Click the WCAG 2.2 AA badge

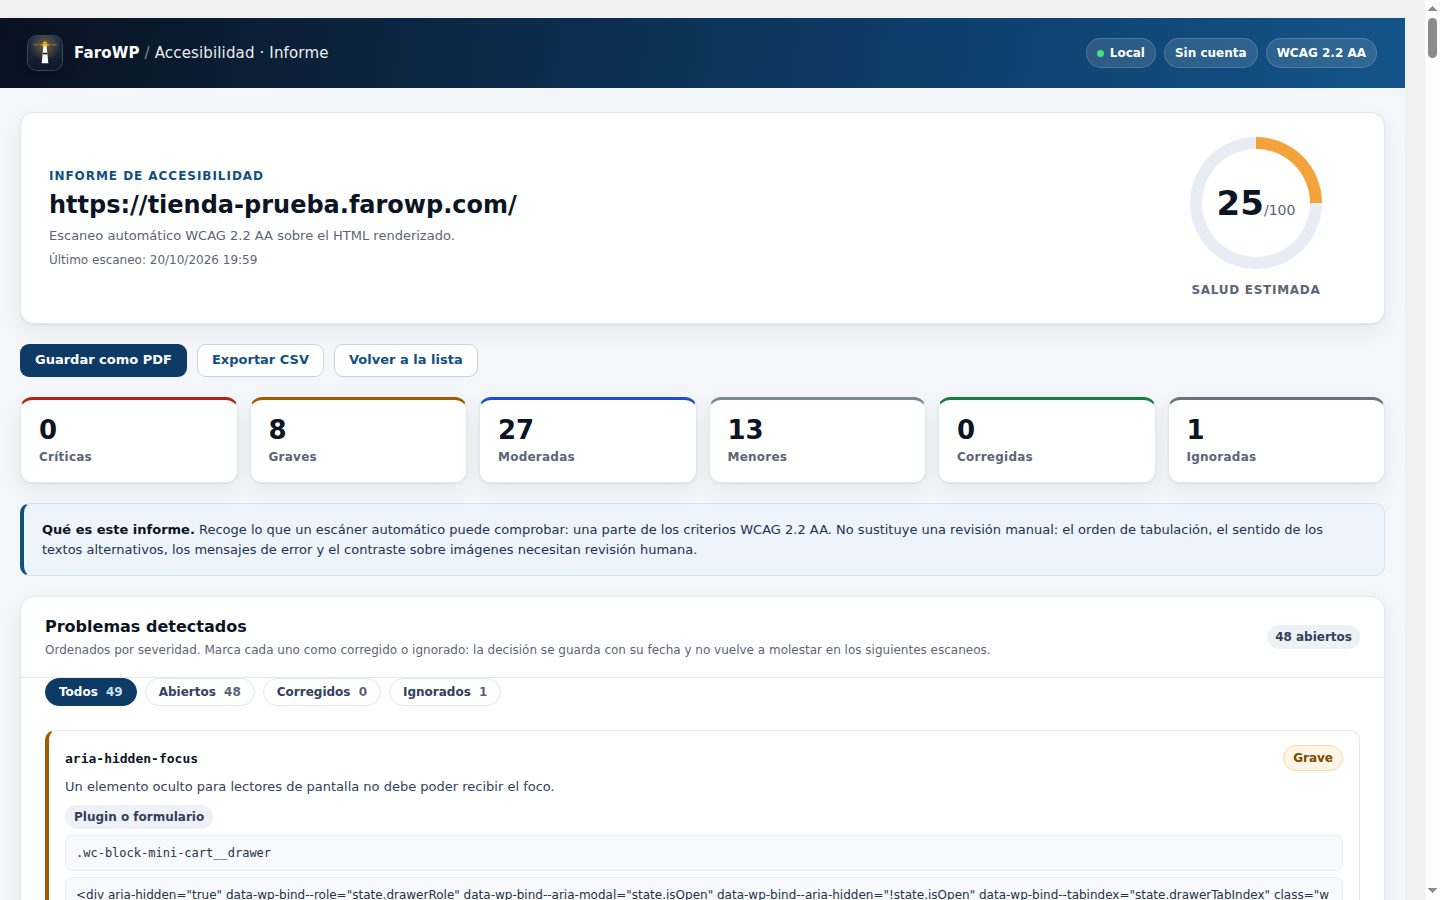(1321, 53)
